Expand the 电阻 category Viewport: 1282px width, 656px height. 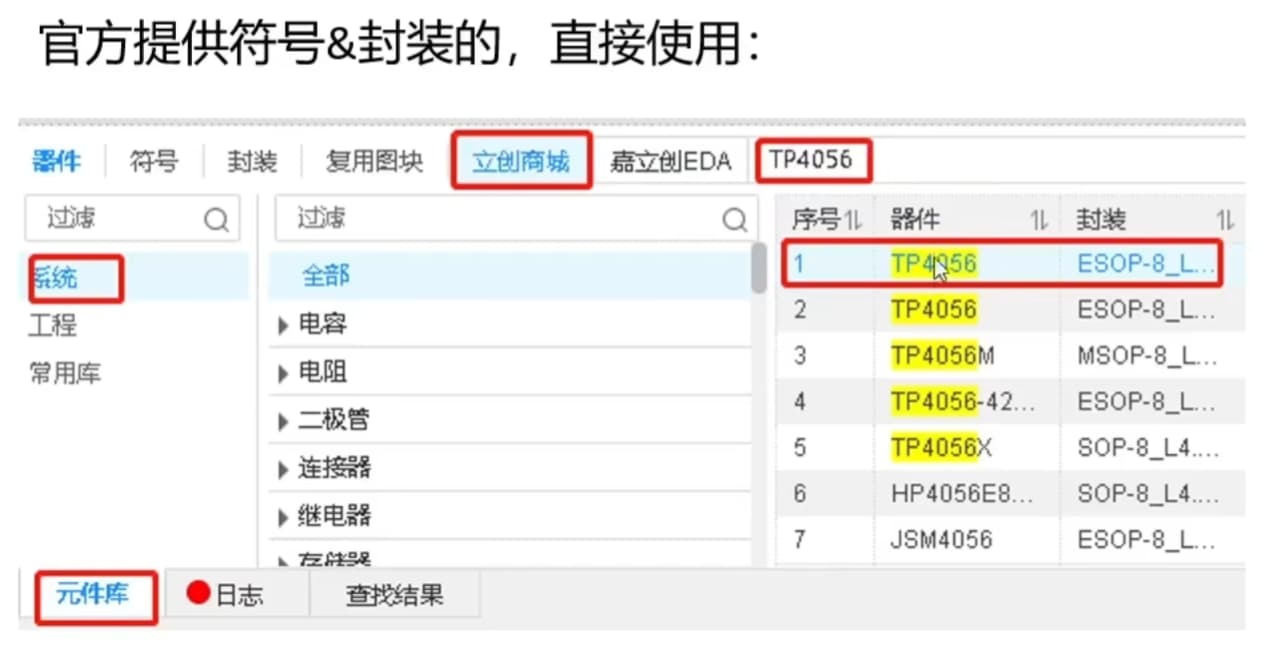[284, 374]
